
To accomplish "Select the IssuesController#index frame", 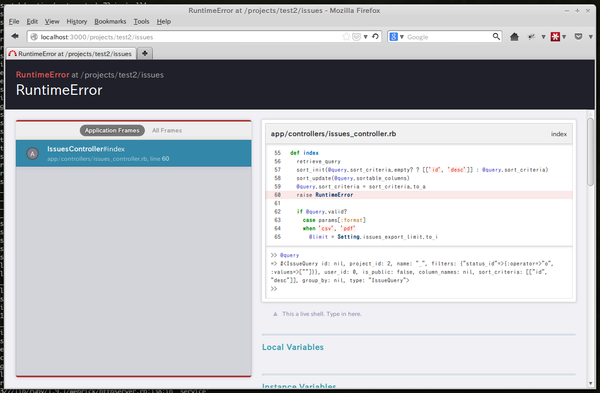I will click(x=134, y=153).
